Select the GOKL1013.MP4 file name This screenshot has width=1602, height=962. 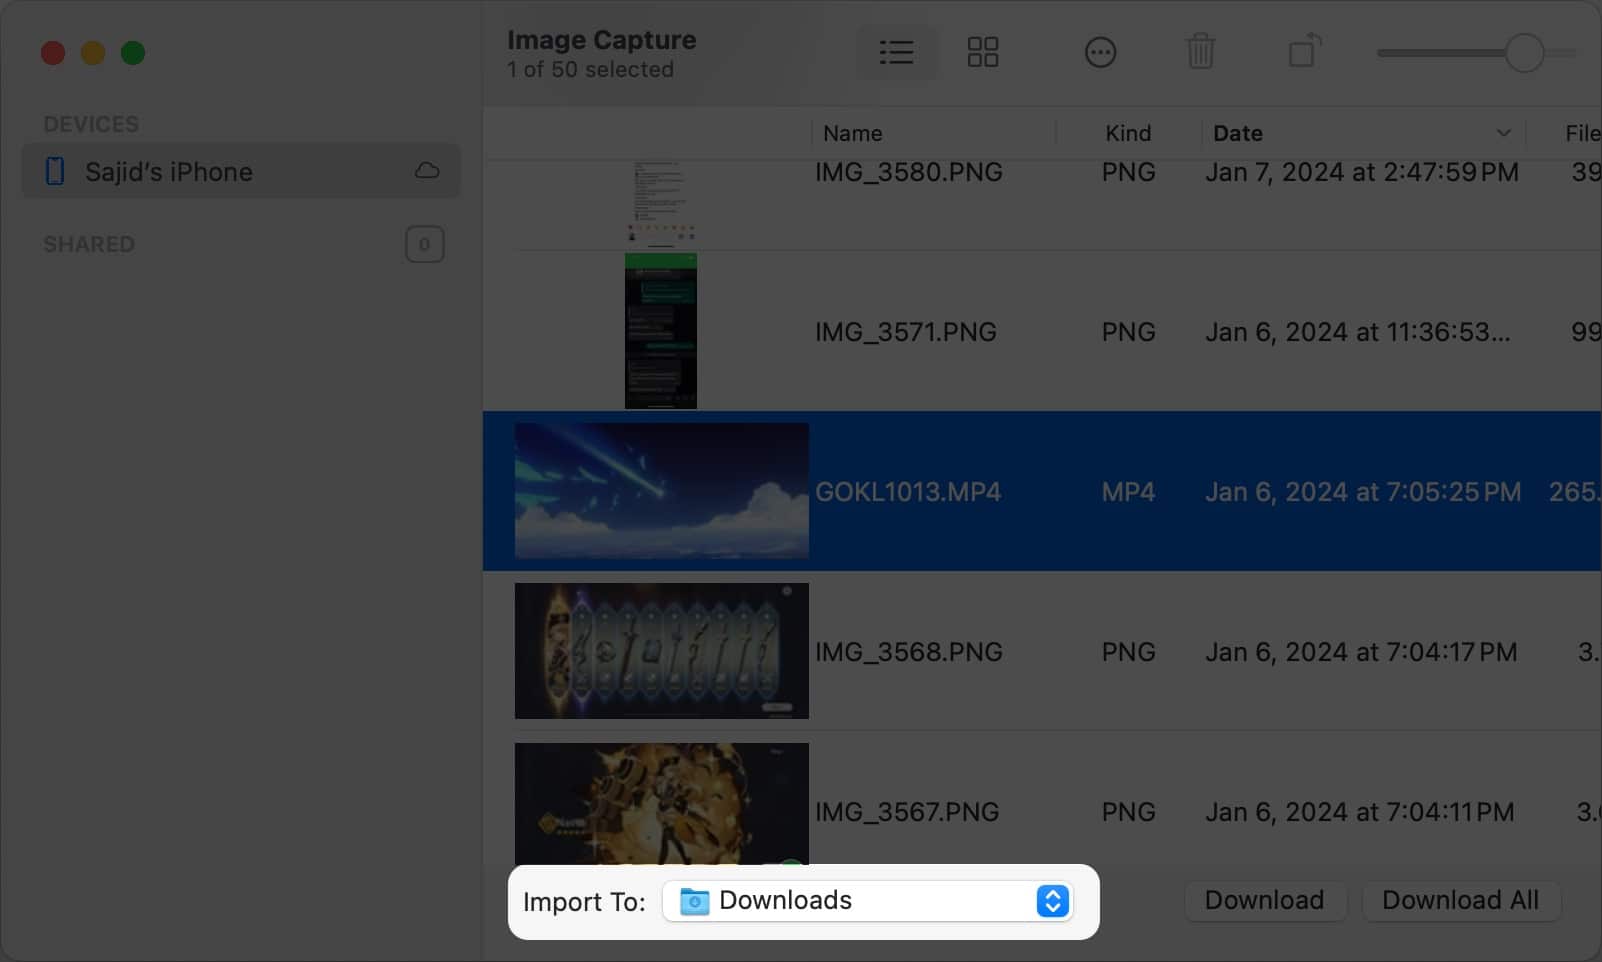coord(907,492)
